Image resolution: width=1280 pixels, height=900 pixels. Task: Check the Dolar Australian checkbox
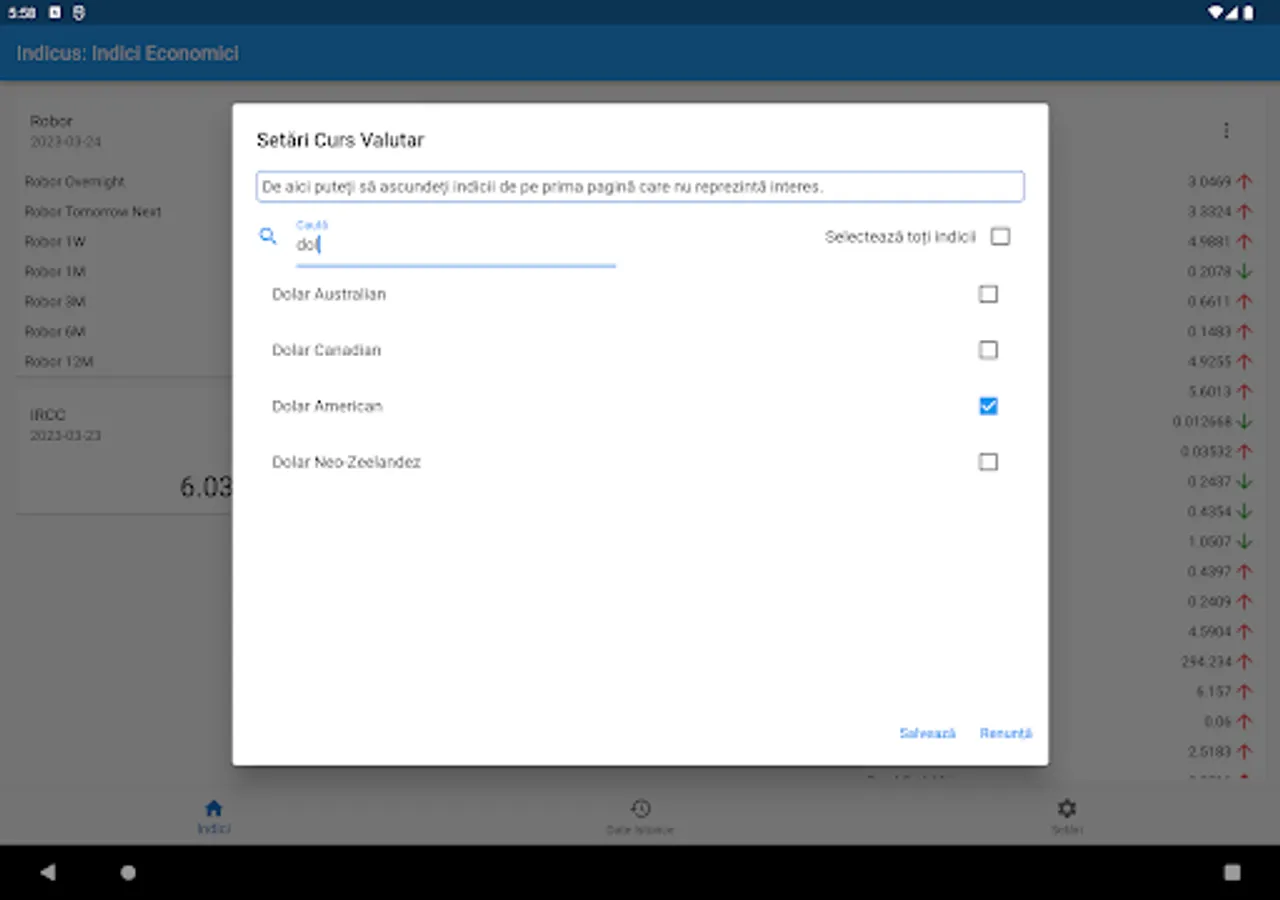click(988, 294)
